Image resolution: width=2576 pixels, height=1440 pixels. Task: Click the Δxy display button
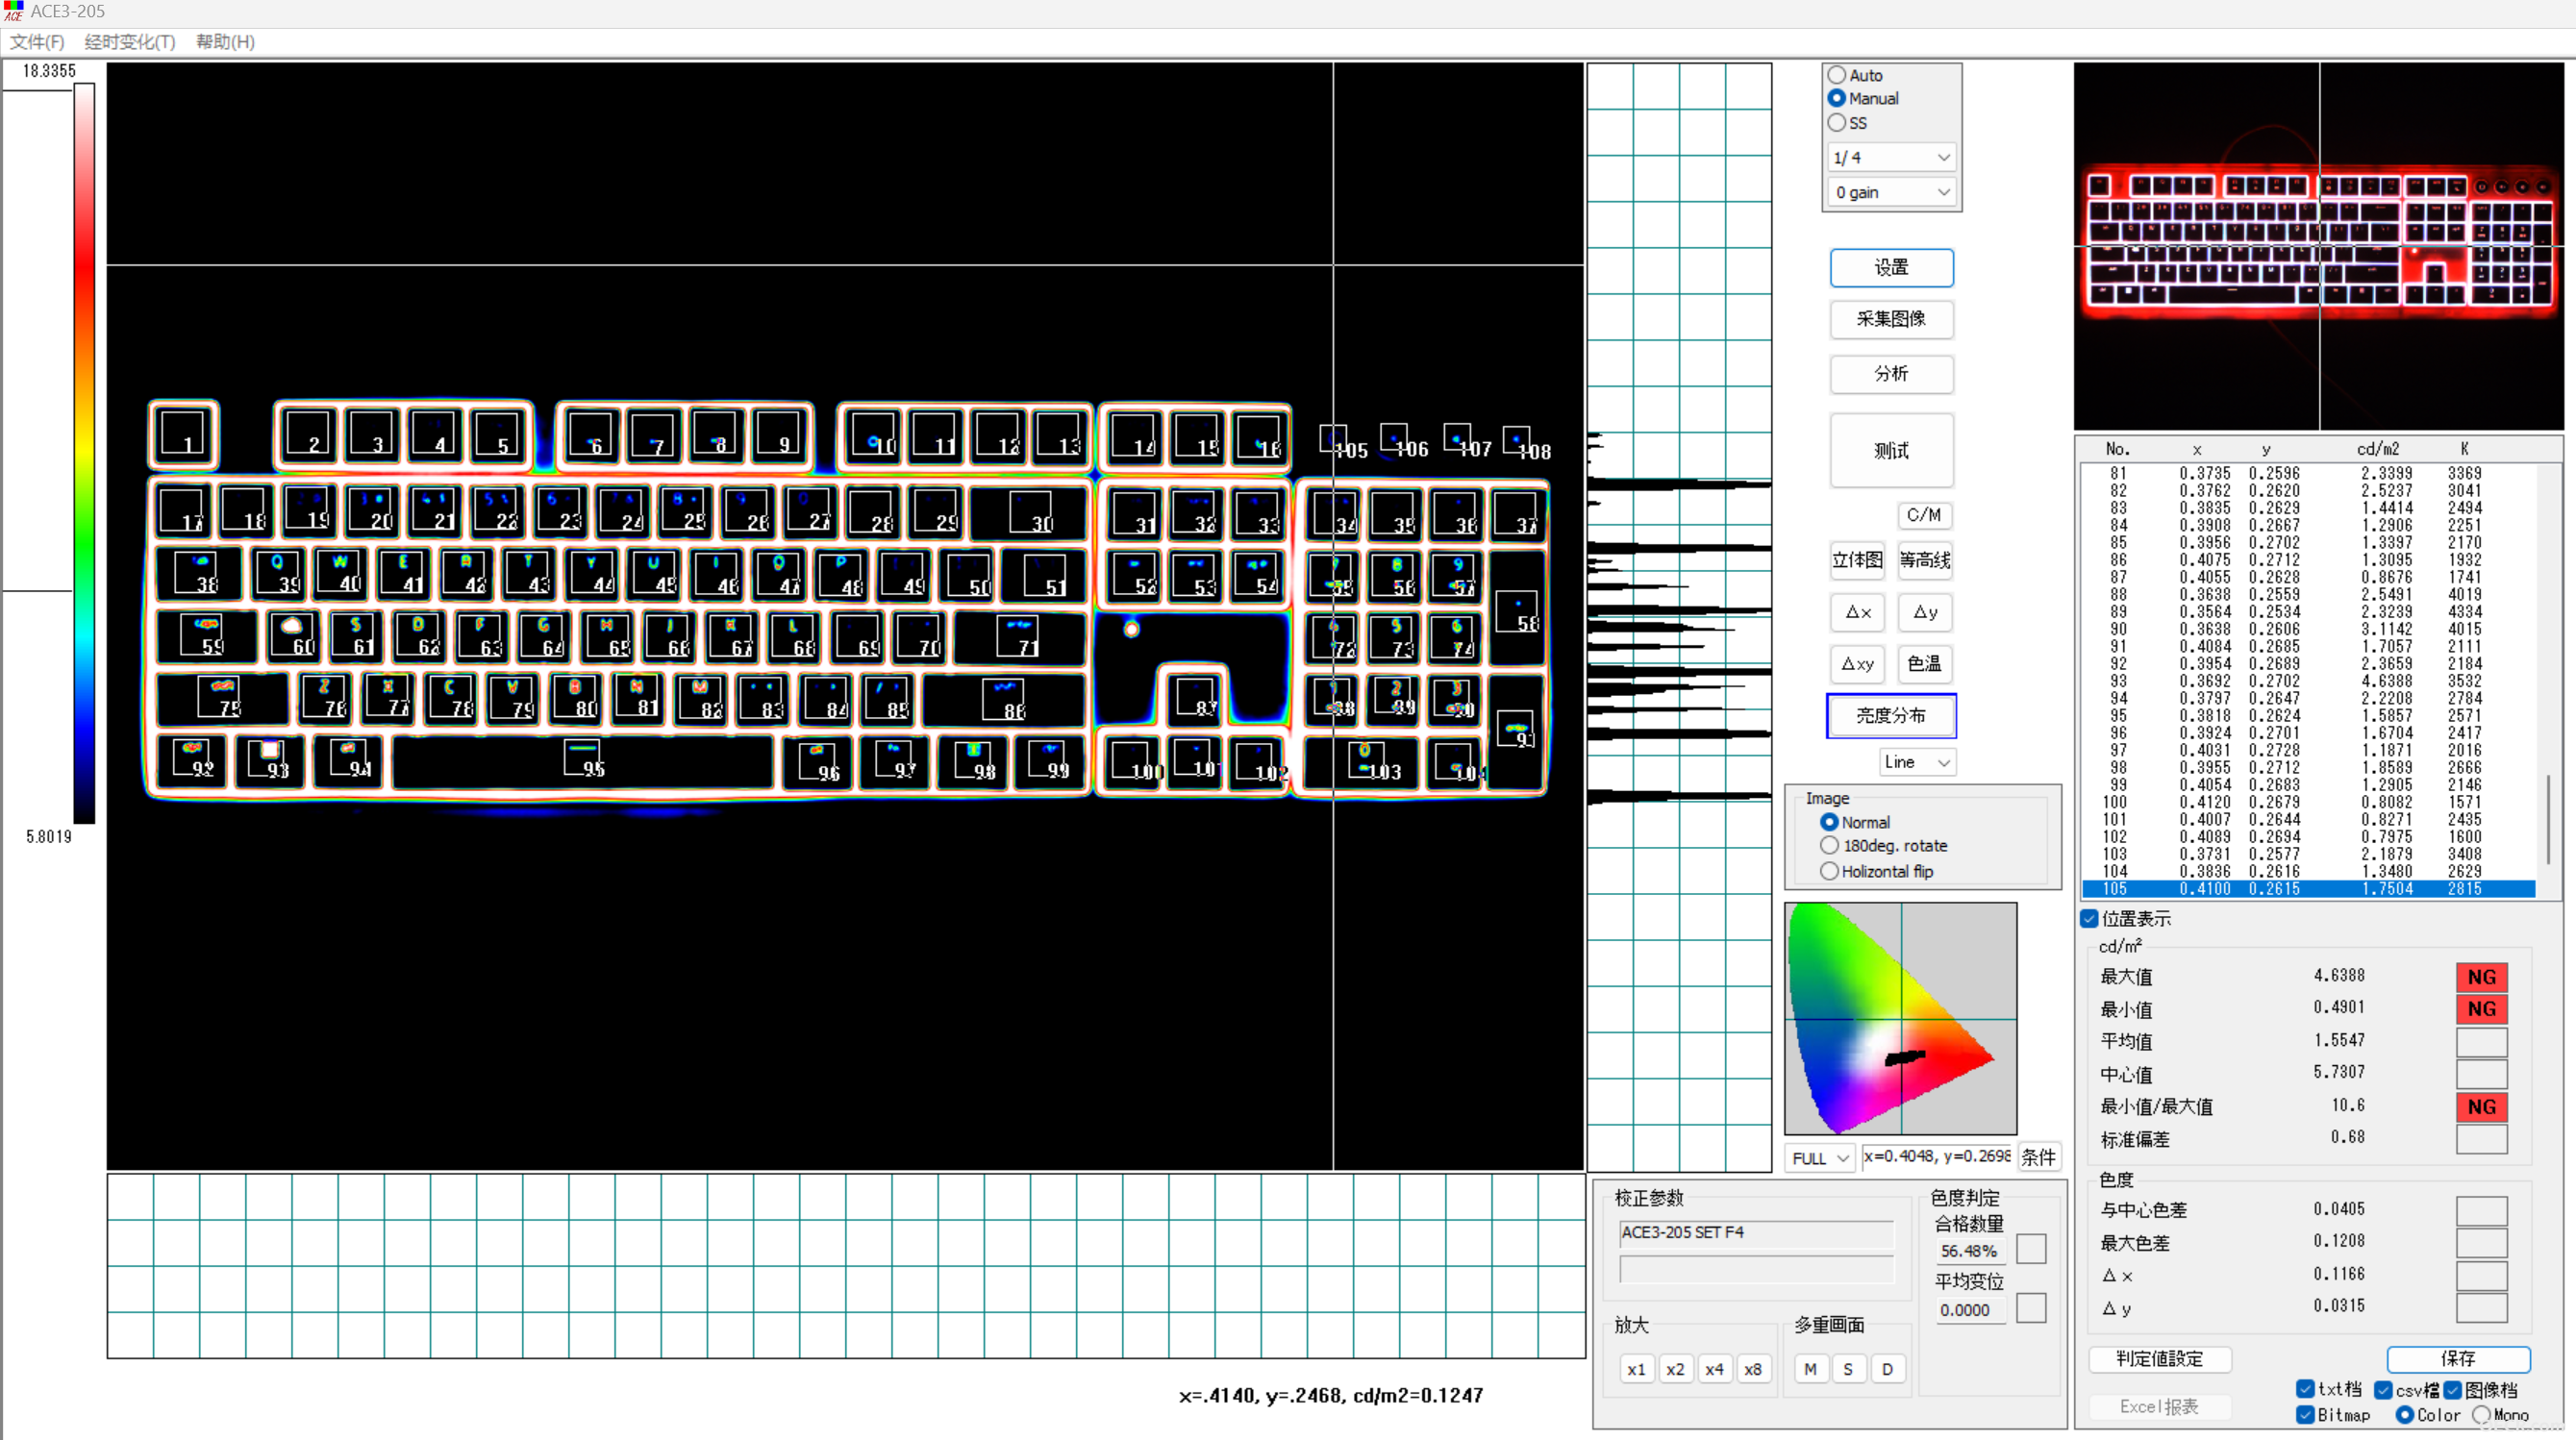(1857, 664)
